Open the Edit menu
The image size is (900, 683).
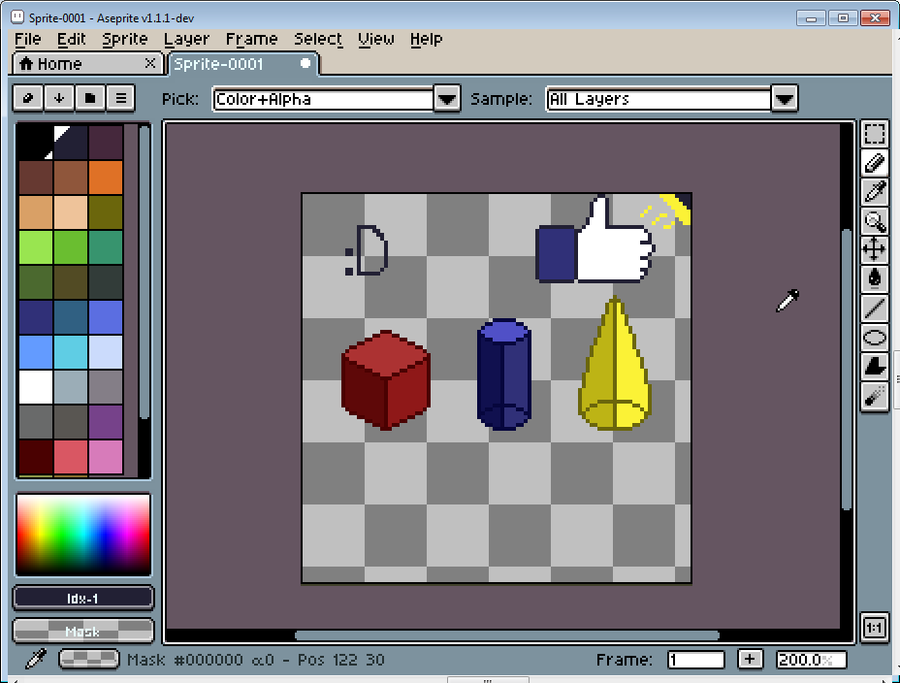tap(71, 39)
